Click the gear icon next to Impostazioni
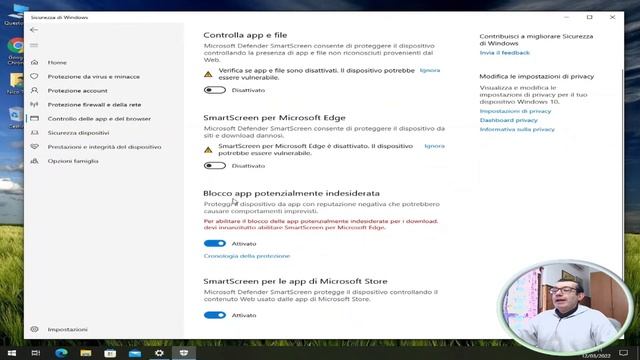Screen dimensions: 640x360 tap(34, 329)
